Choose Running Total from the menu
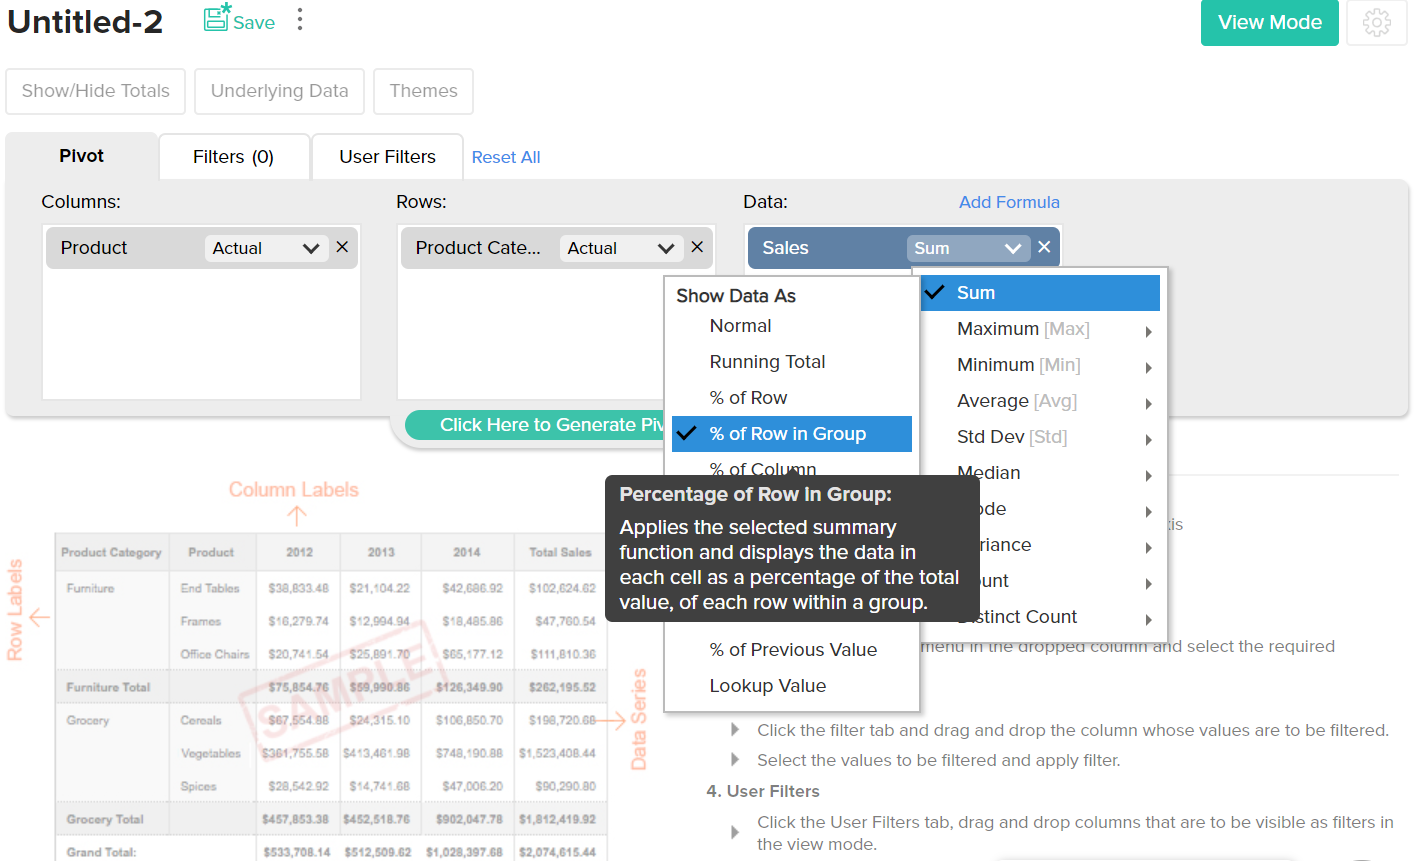The image size is (1420, 861). [x=768, y=361]
